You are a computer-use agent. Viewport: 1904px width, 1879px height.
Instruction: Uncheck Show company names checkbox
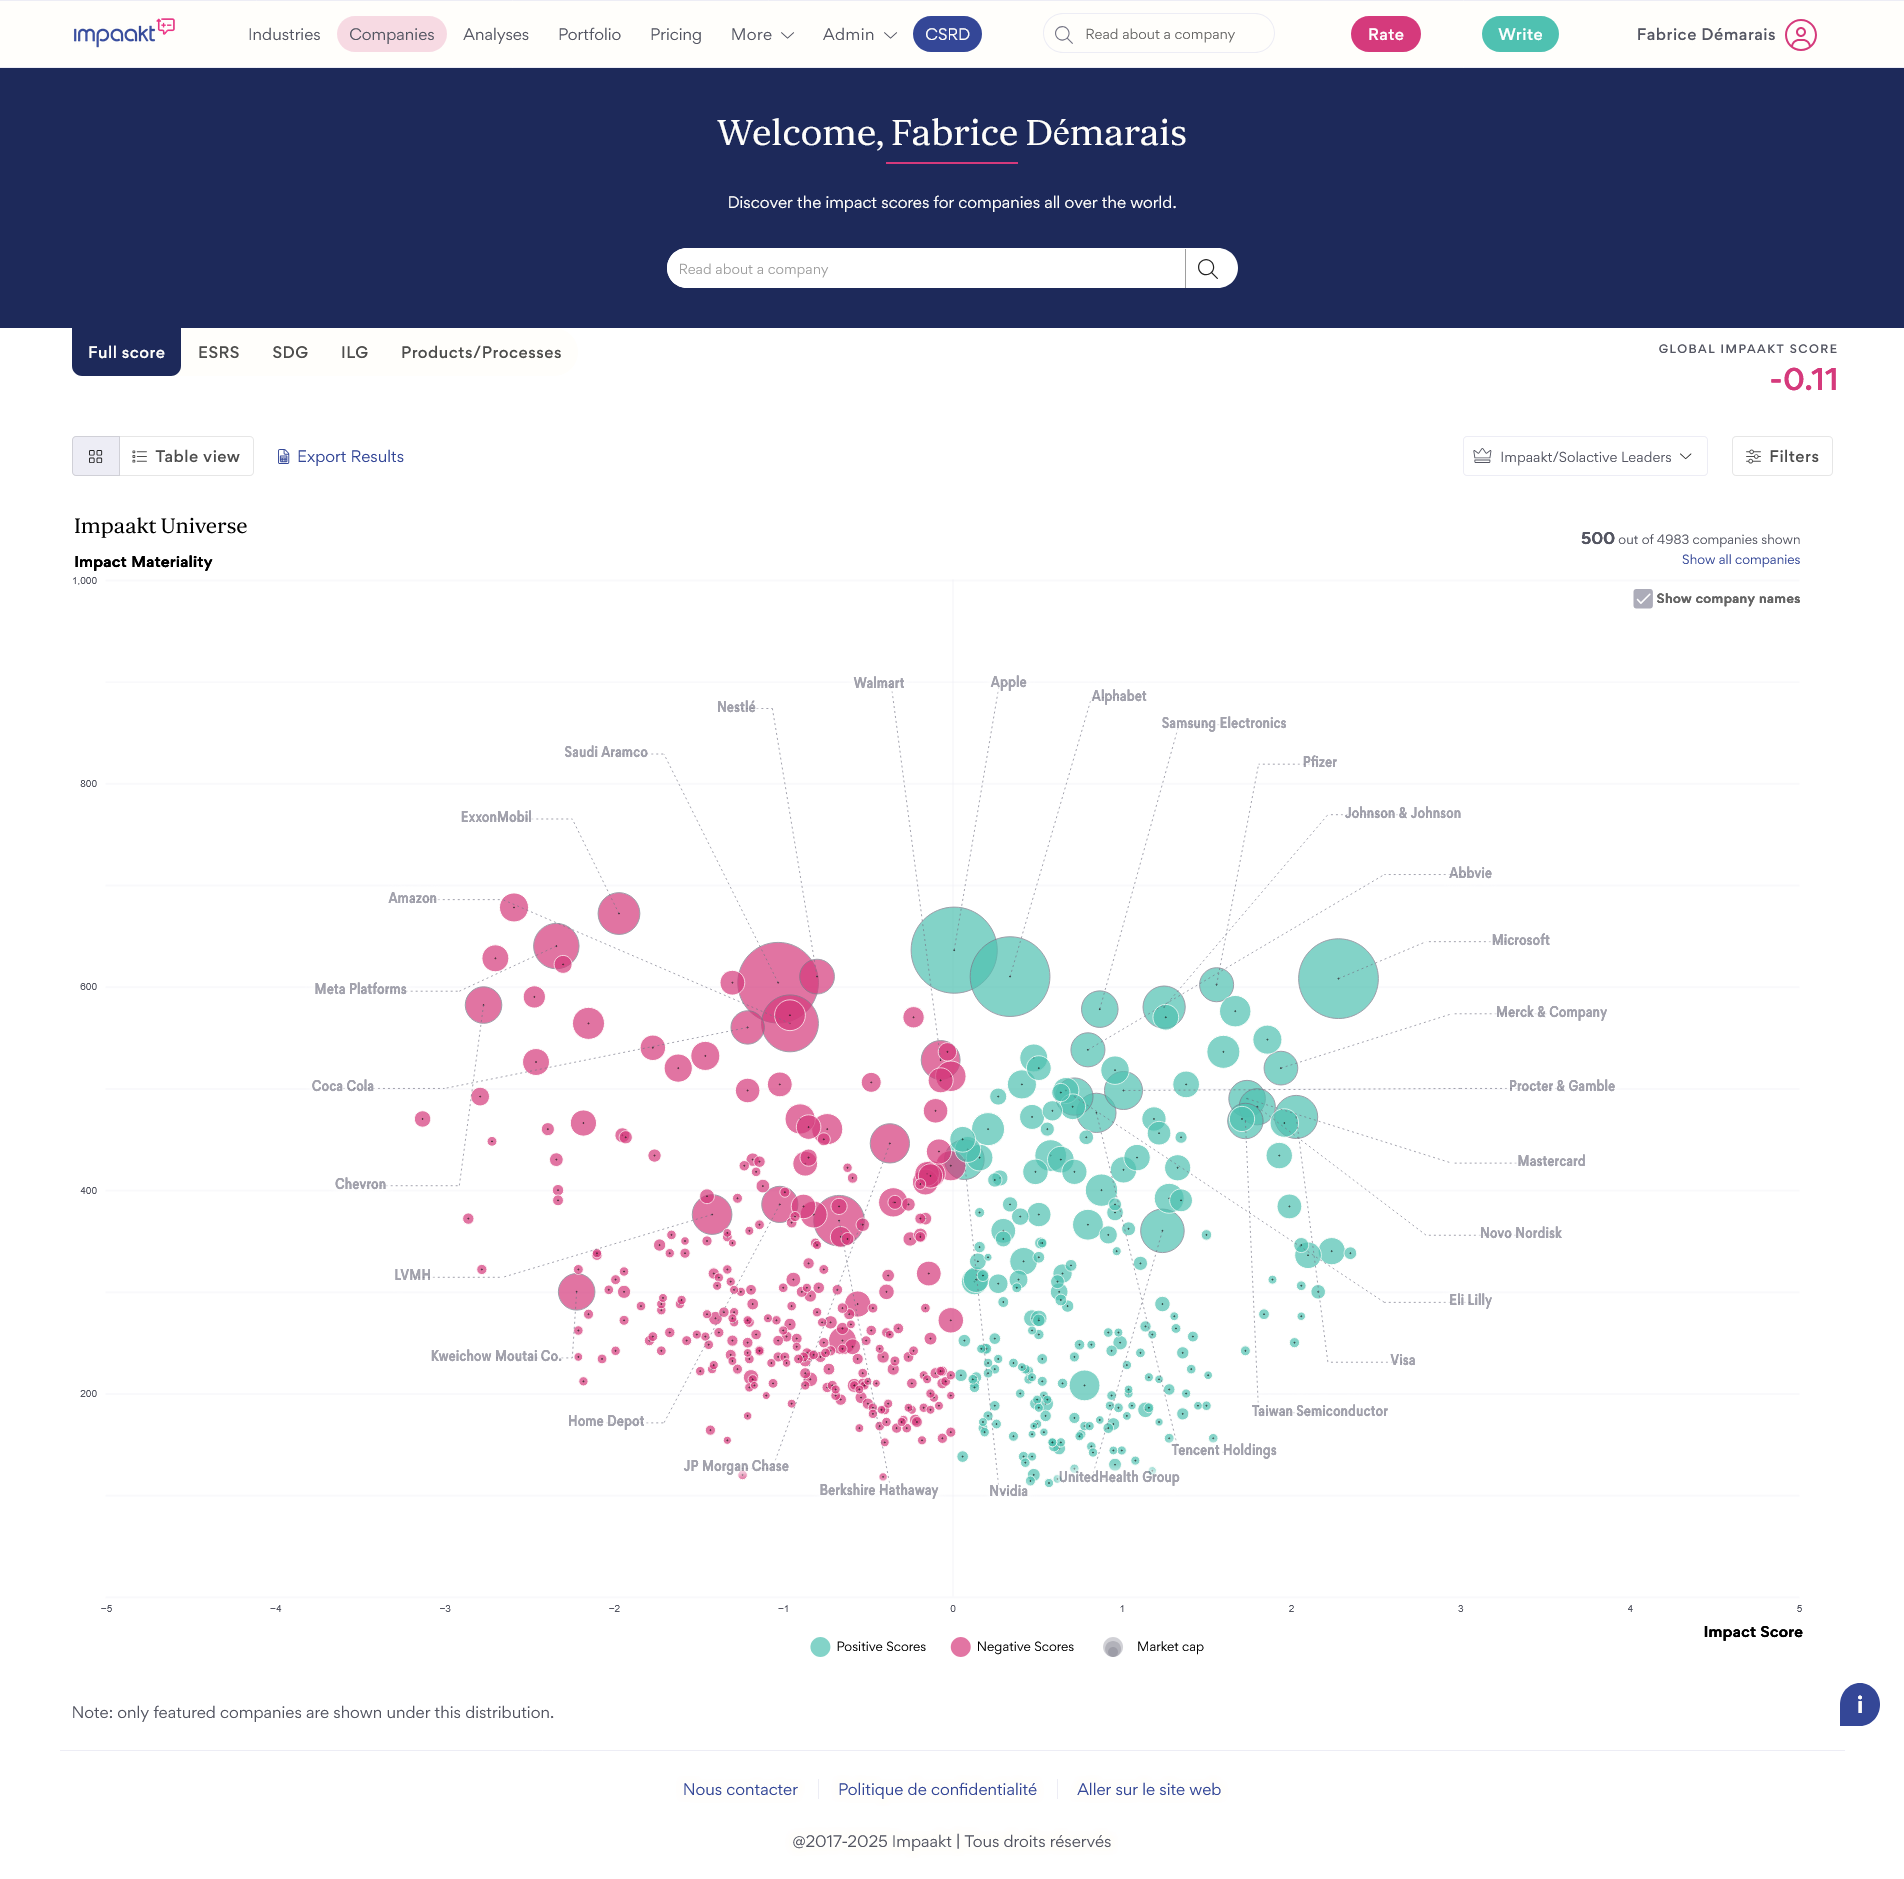click(x=1642, y=599)
